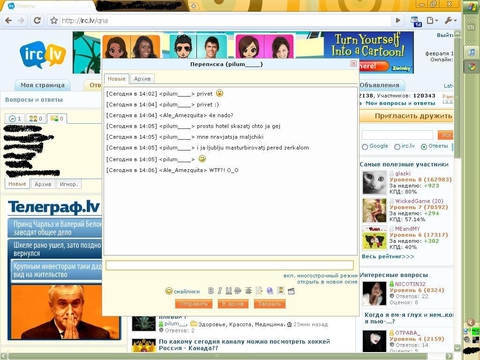
Task: Click the site search input field
Action: pyautogui.click(x=397, y=135)
